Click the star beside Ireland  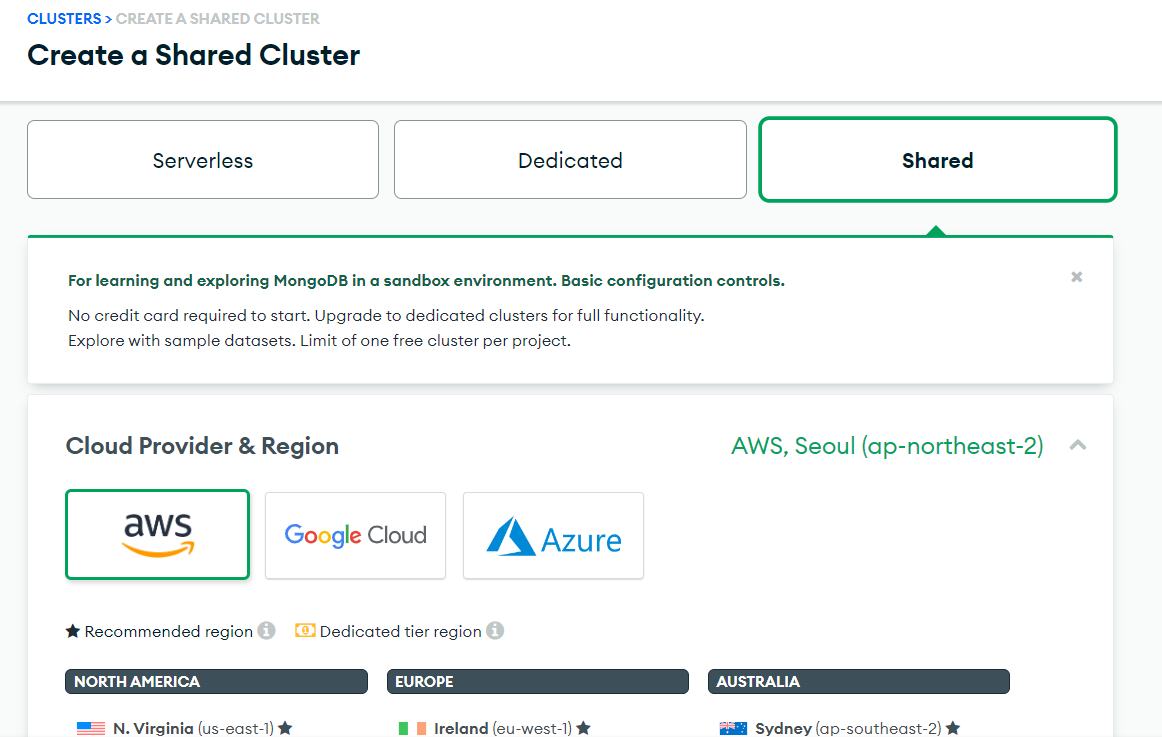(583, 728)
